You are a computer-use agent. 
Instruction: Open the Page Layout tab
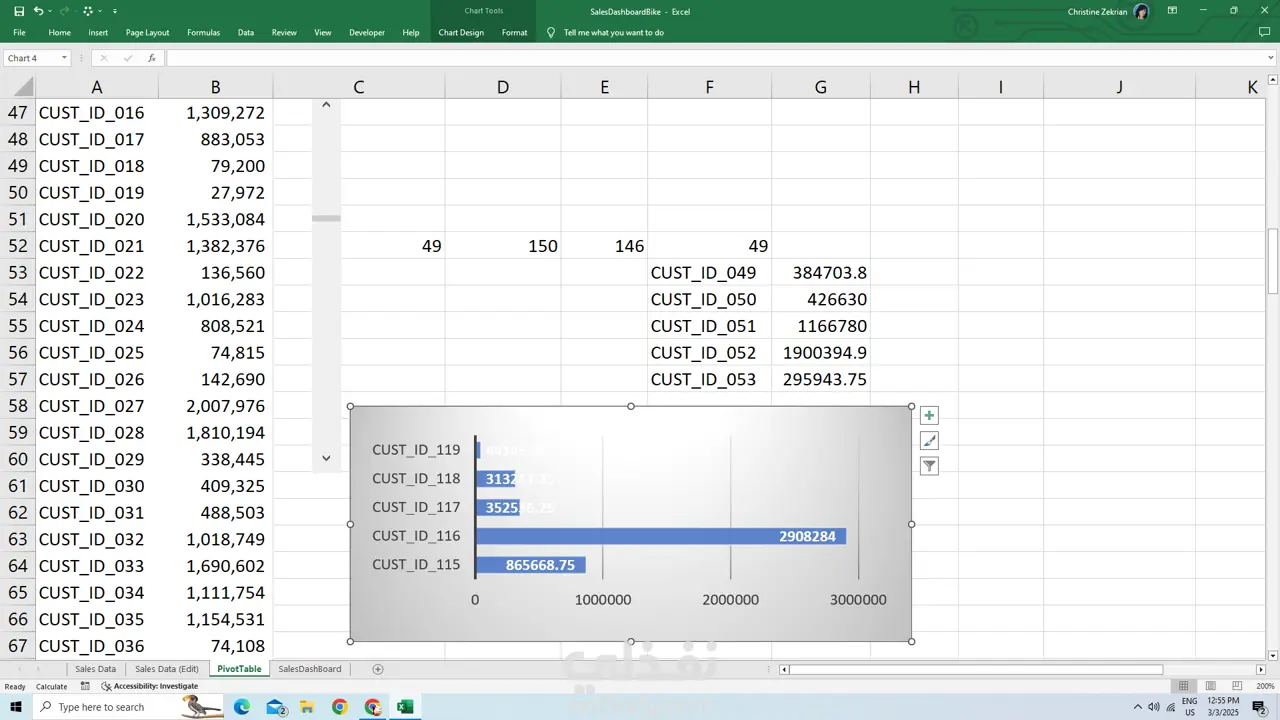click(147, 32)
